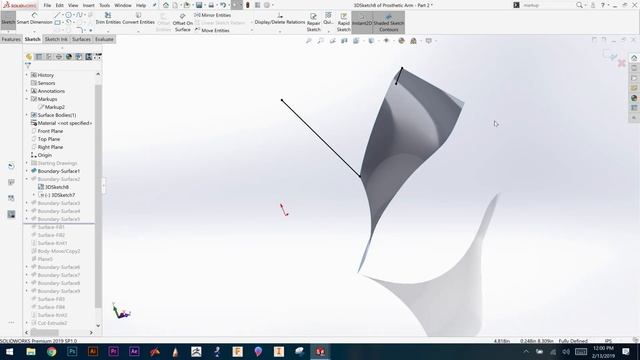640x360 pixels.
Task: Expand the History tree node
Action: [27, 75]
